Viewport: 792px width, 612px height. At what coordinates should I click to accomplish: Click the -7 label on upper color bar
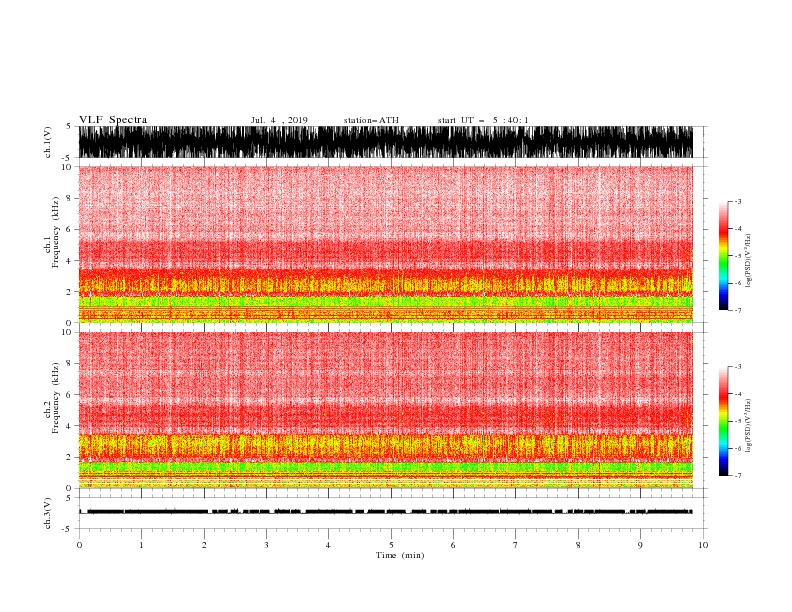(x=737, y=311)
